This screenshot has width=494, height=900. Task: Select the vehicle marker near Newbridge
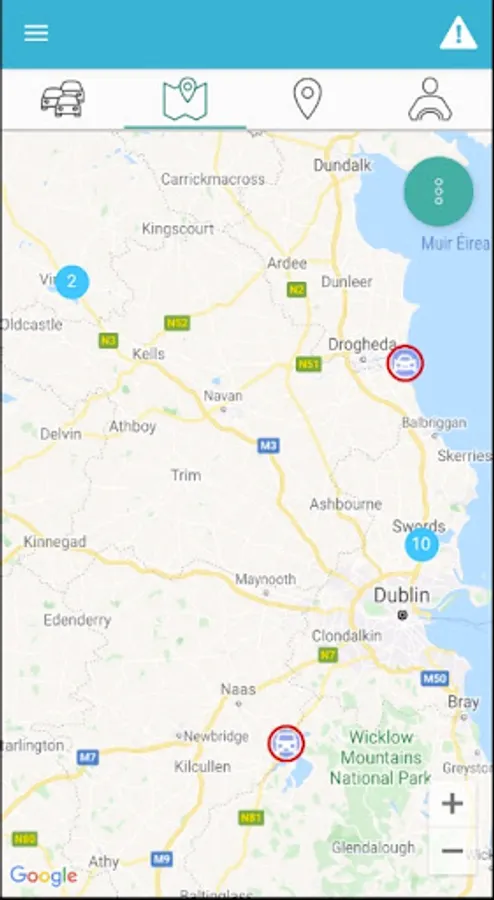click(x=286, y=743)
